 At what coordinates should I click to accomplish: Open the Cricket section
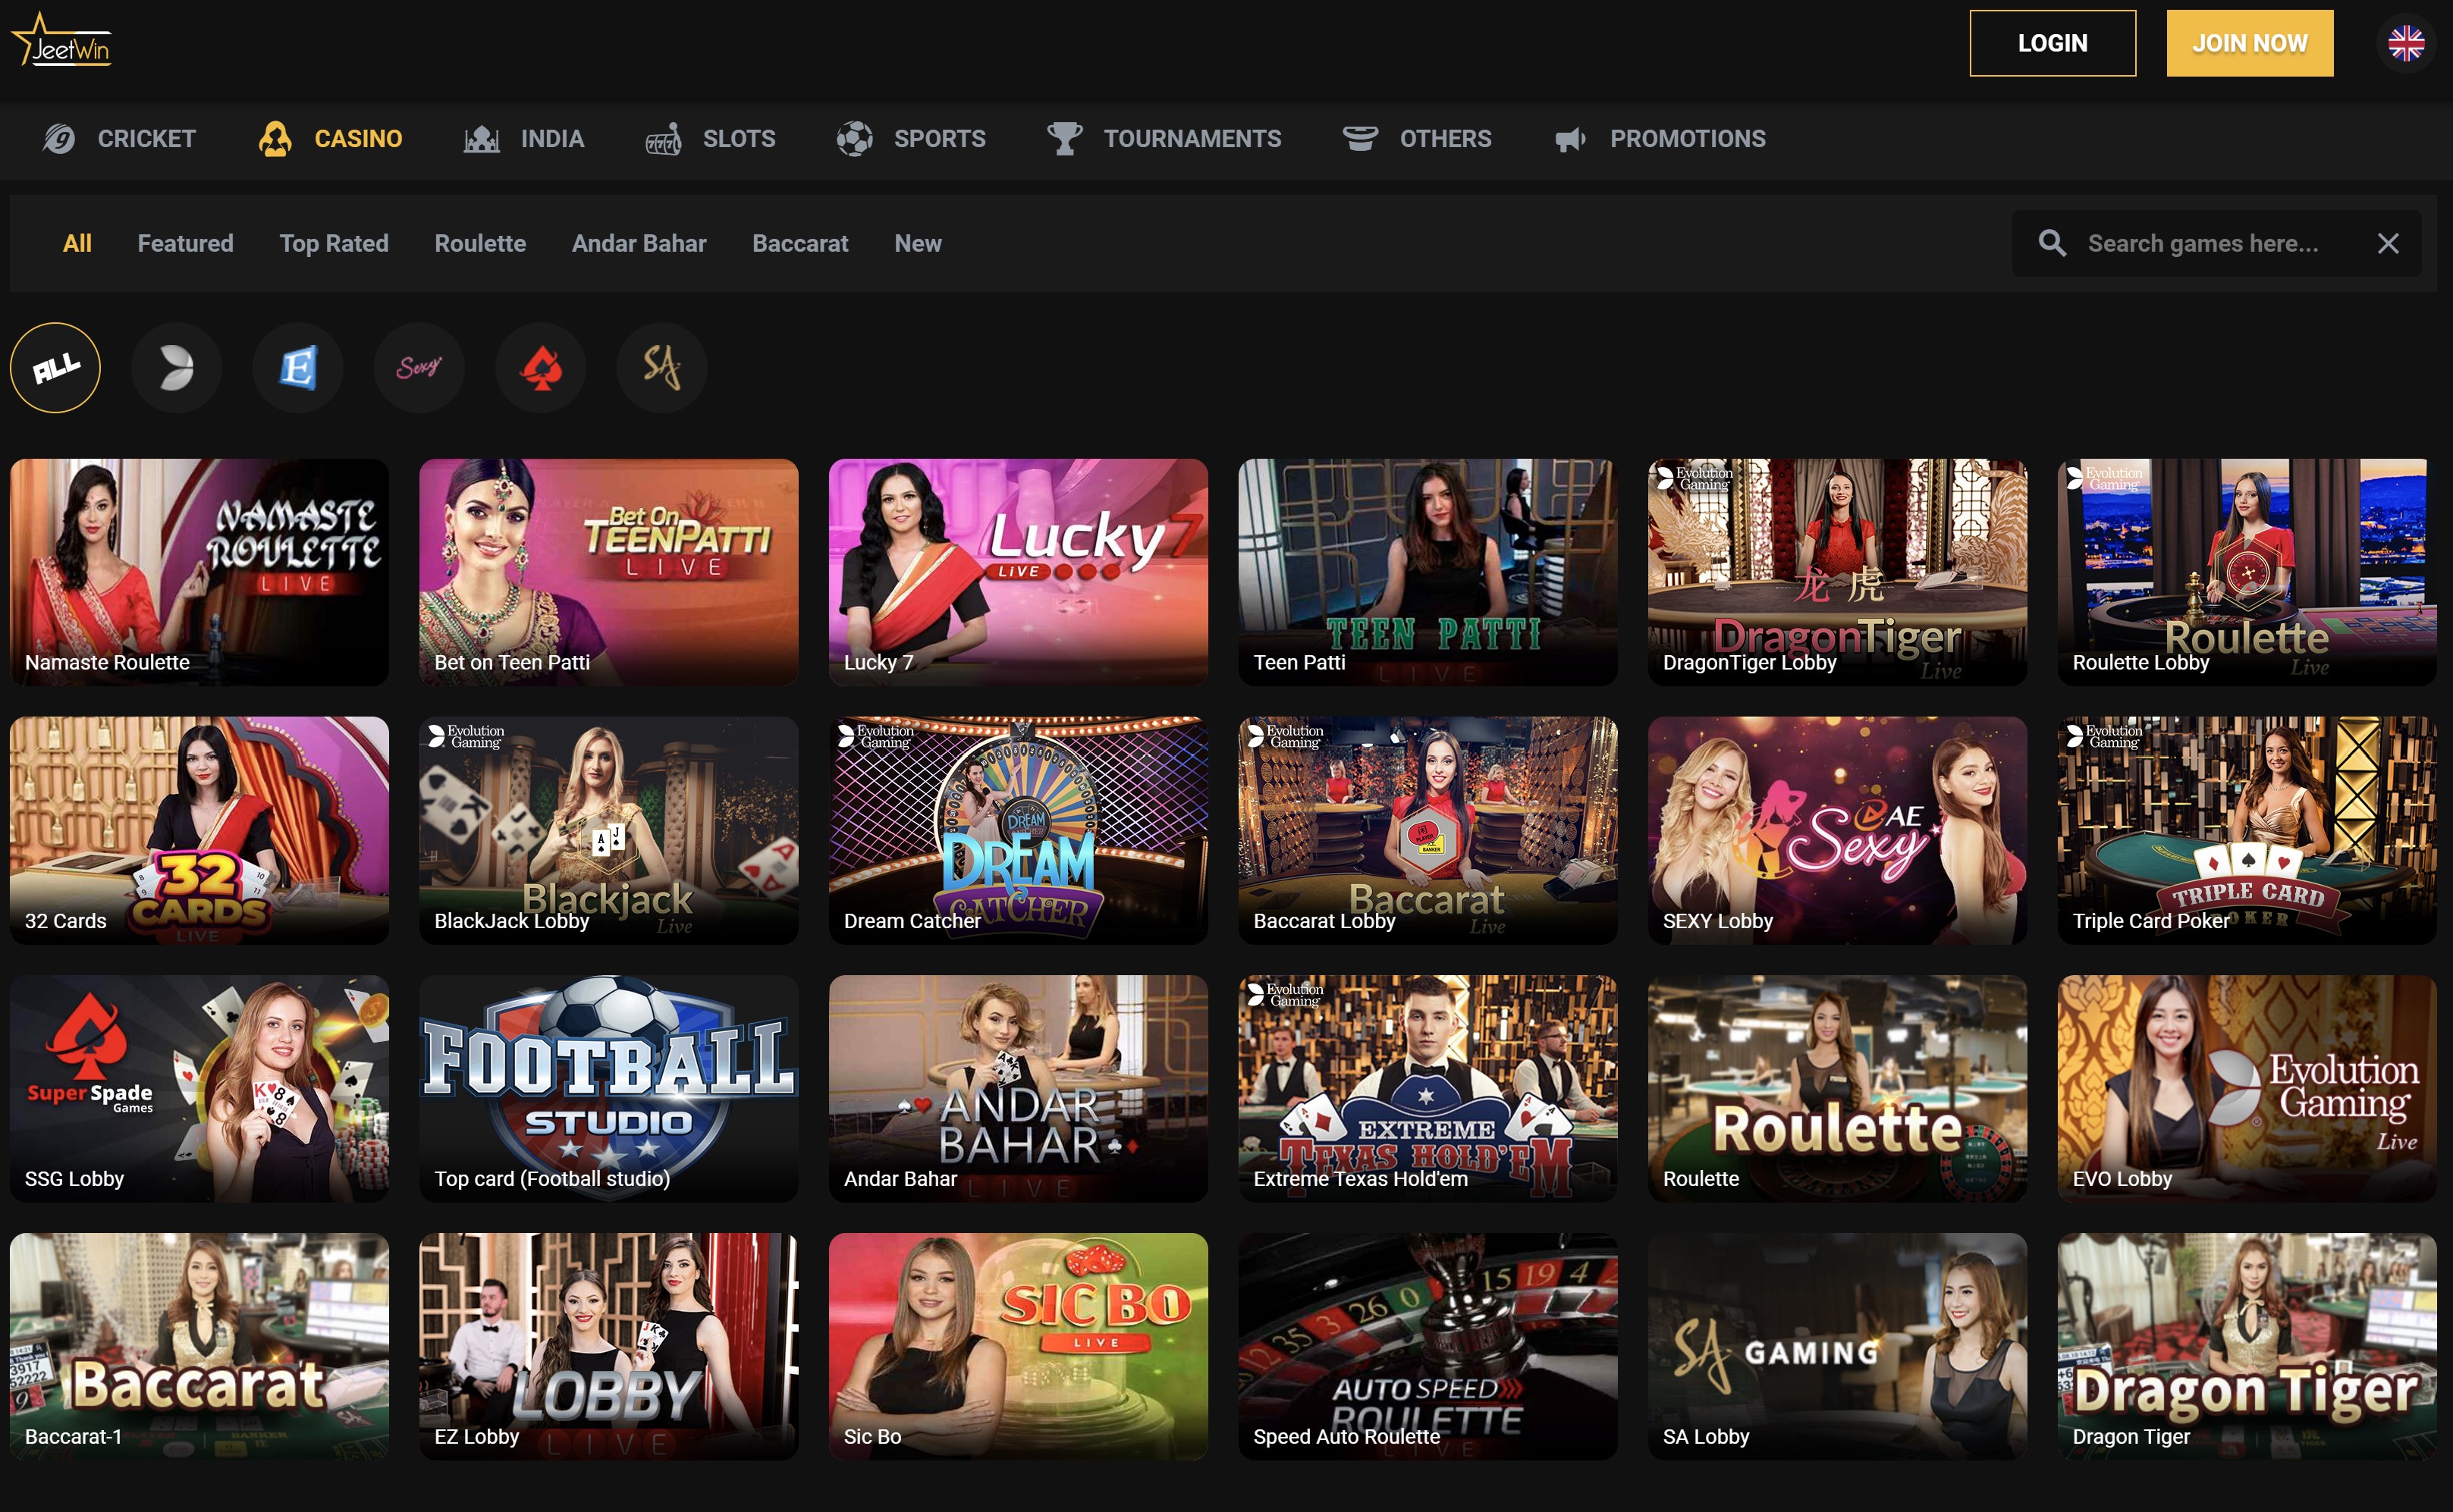click(146, 138)
